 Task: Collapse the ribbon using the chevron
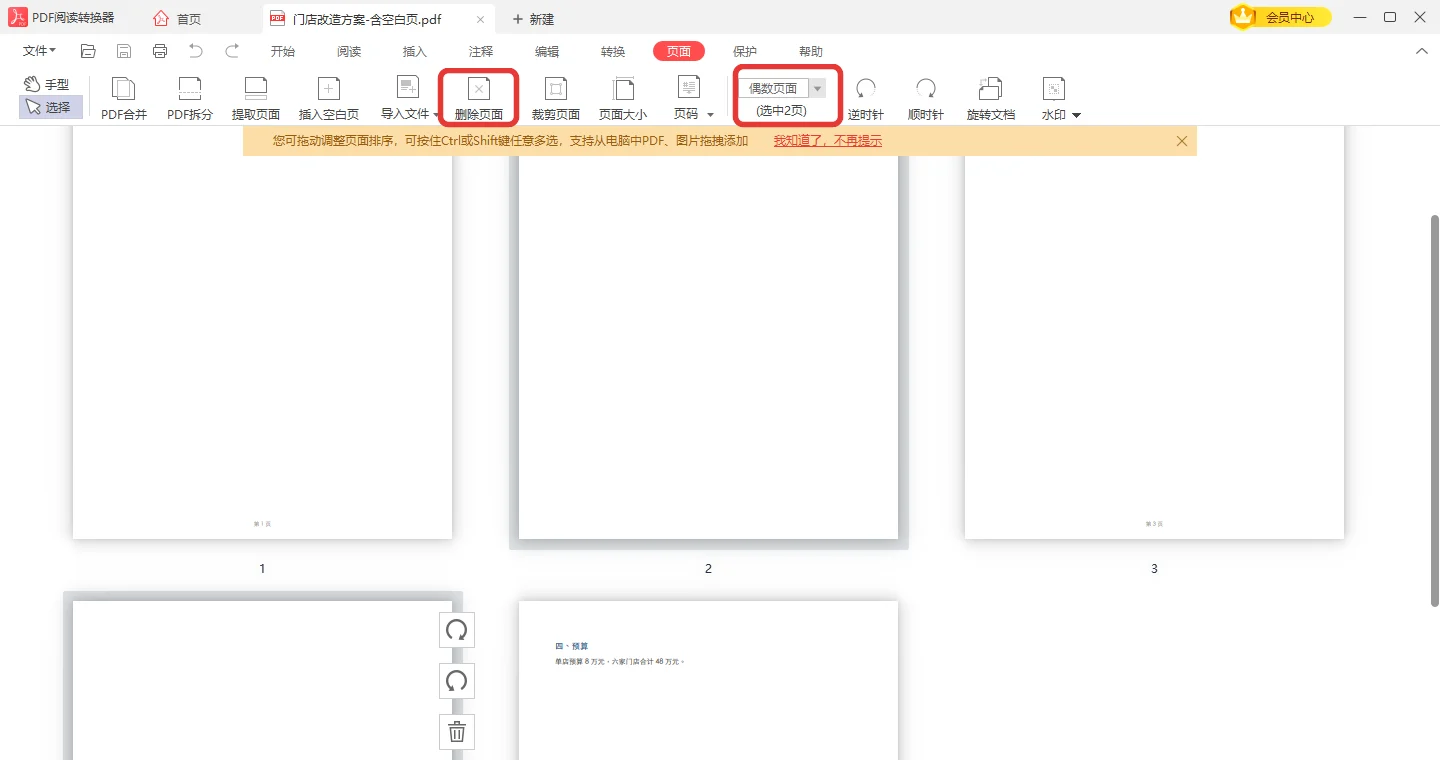1422,51
